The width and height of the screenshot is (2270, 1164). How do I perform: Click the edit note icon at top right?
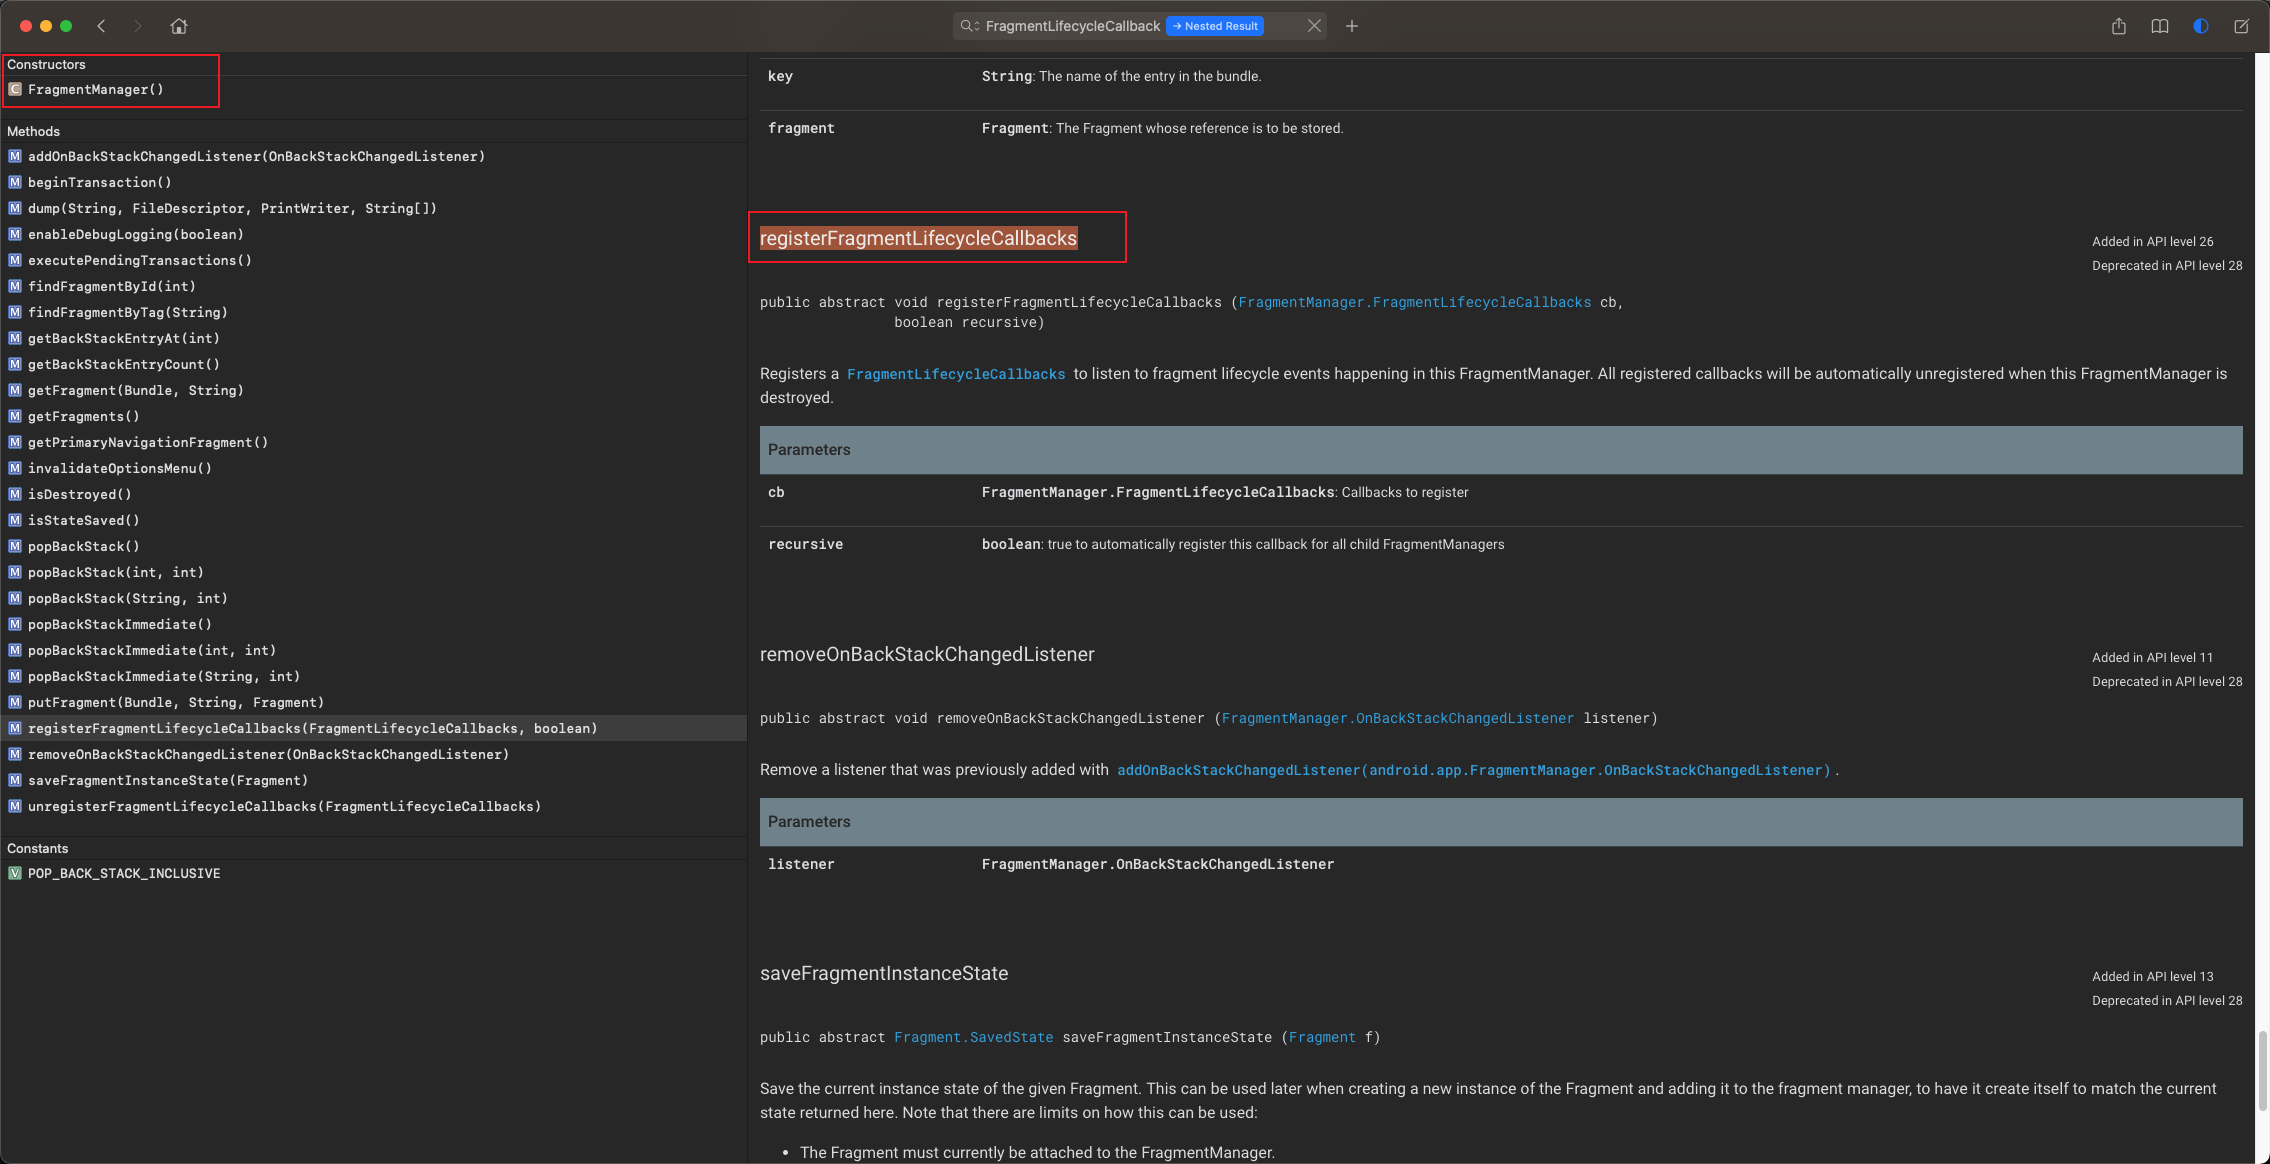pyautogui.click(x=2241, y=26)
